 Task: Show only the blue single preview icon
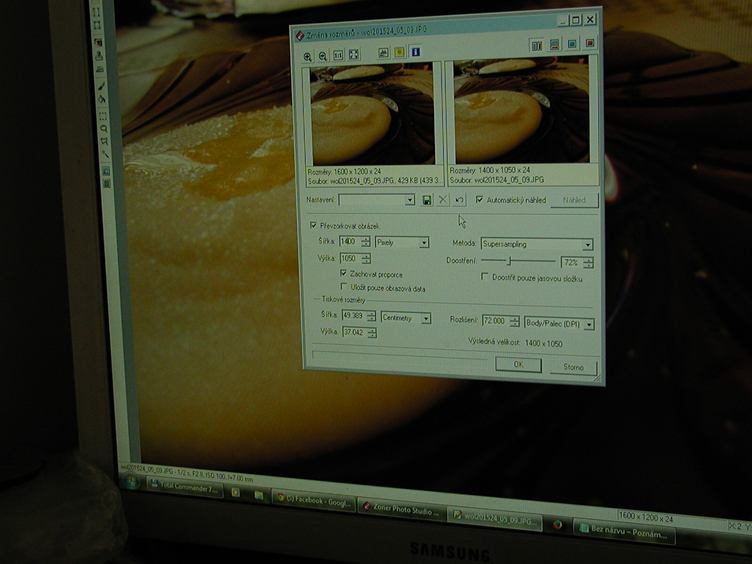(x=572, y=44)
